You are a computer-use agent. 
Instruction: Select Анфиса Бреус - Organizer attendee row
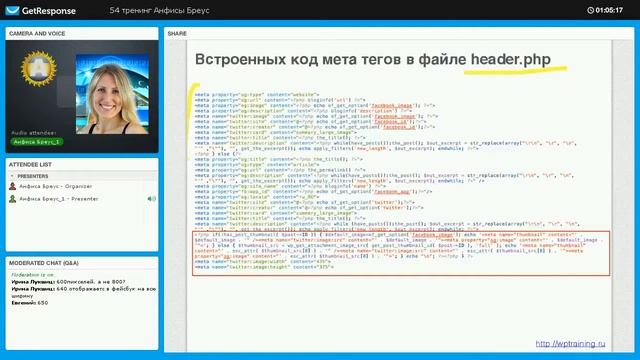pos(82,186)
